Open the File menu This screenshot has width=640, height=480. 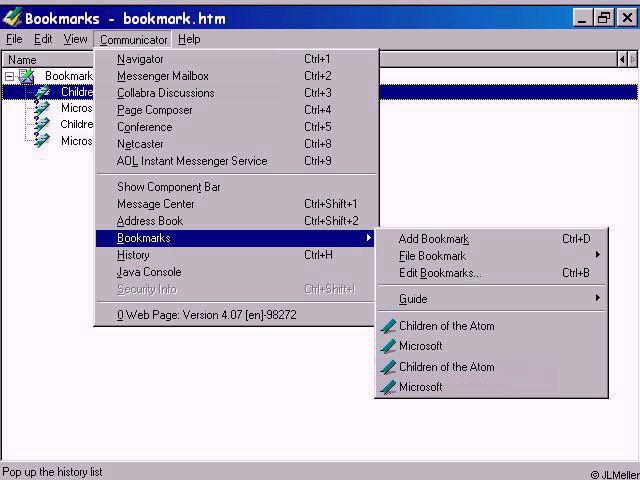click(x=14, y=39)
